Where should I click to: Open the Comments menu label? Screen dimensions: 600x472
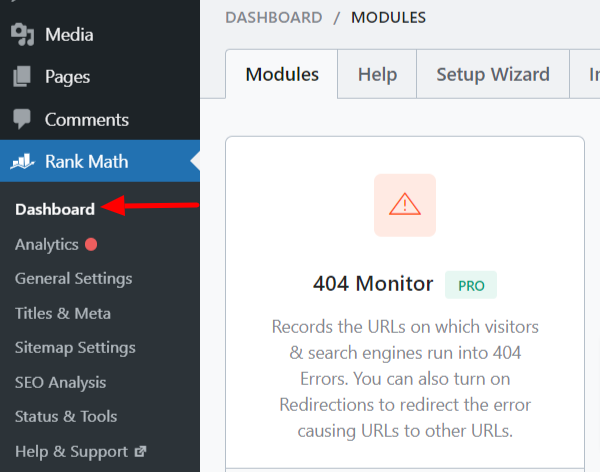coord(87,119)
